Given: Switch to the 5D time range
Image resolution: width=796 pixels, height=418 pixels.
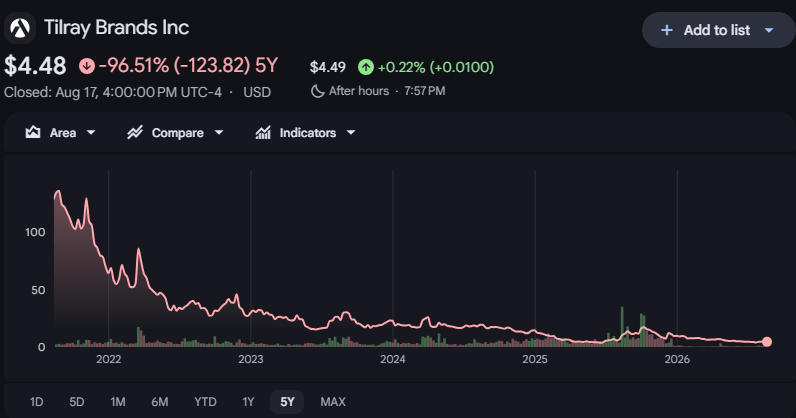Looking at the screenshot, I should click(77, 402).
